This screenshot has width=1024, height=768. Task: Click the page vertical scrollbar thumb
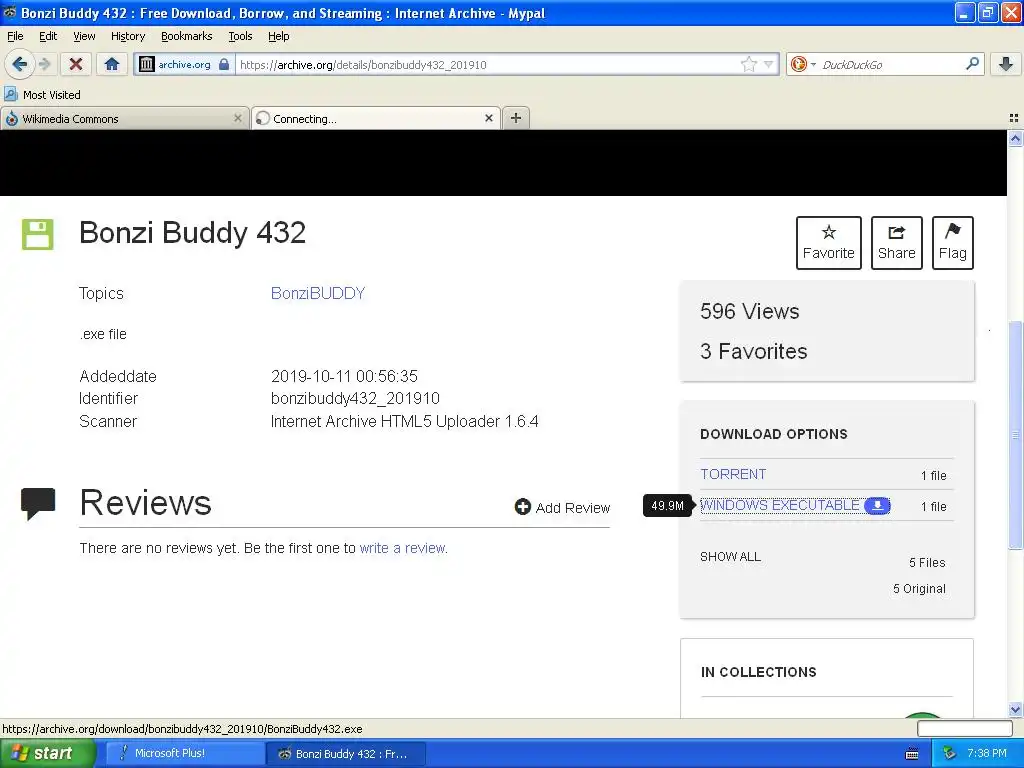pos(1015,434)
